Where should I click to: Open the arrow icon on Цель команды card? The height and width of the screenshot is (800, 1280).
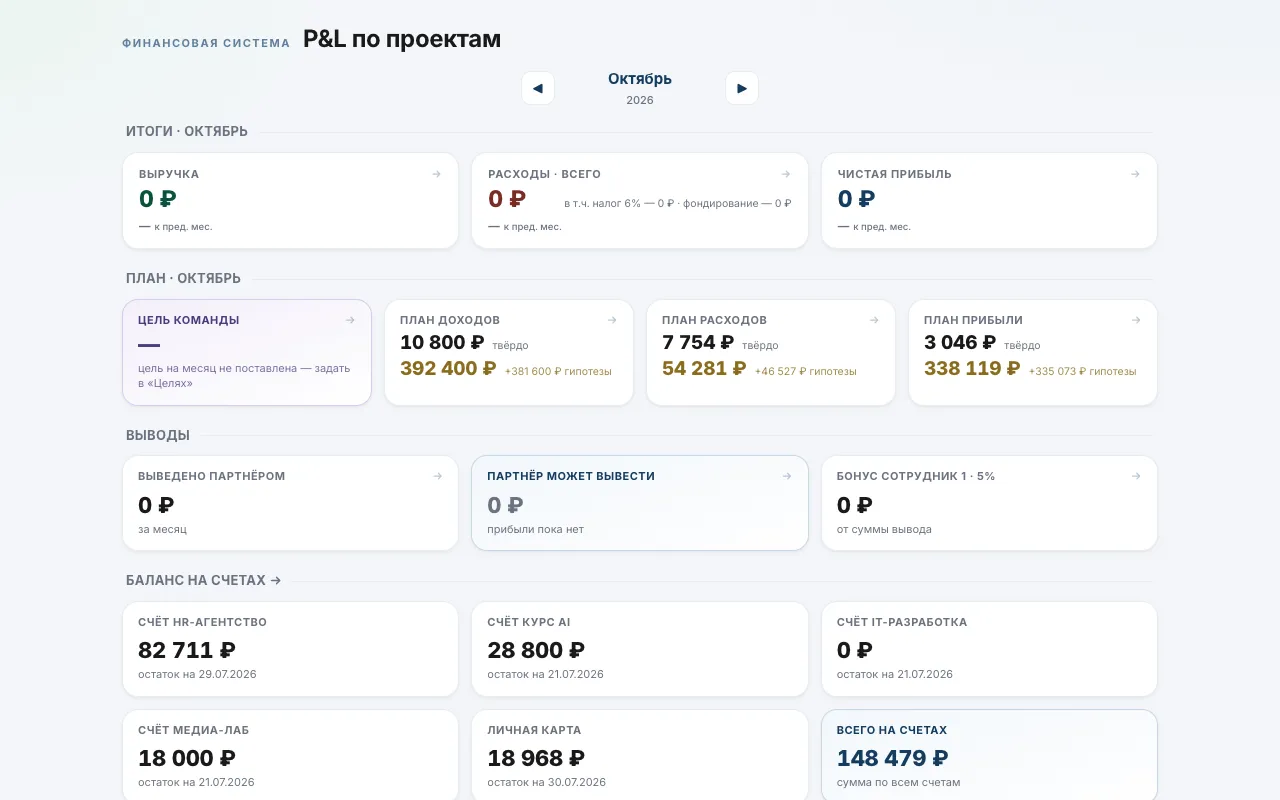350,320
